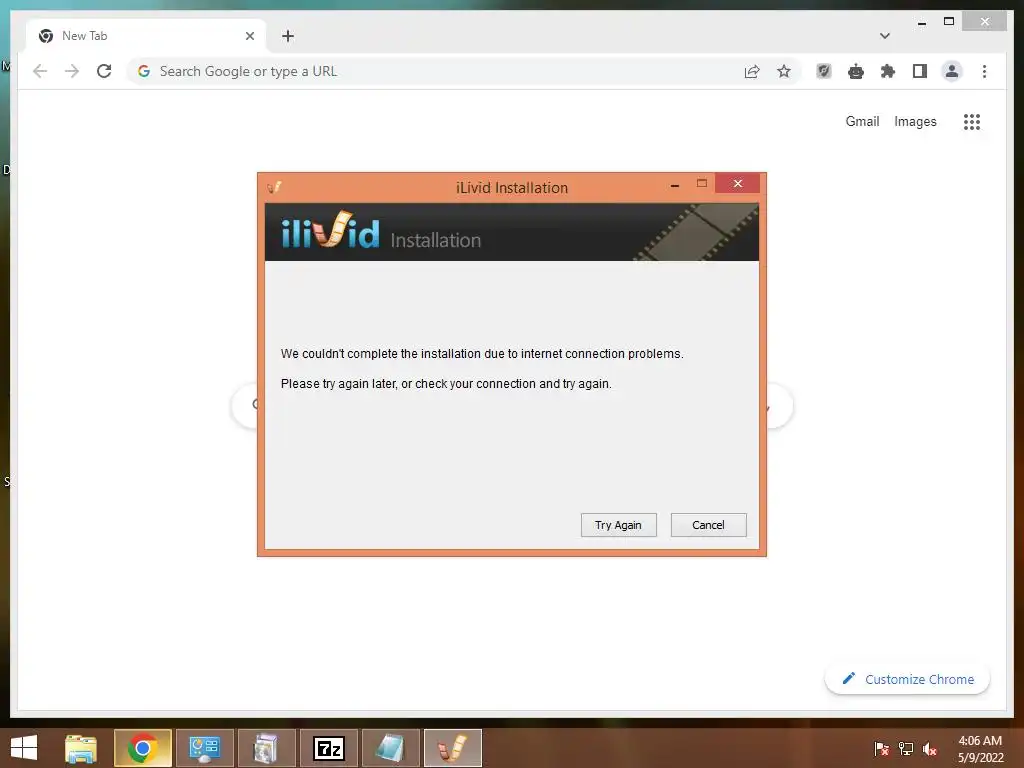Share this page from the address bar
Screen dimensions: 1024x768
[x=752, y=71]
